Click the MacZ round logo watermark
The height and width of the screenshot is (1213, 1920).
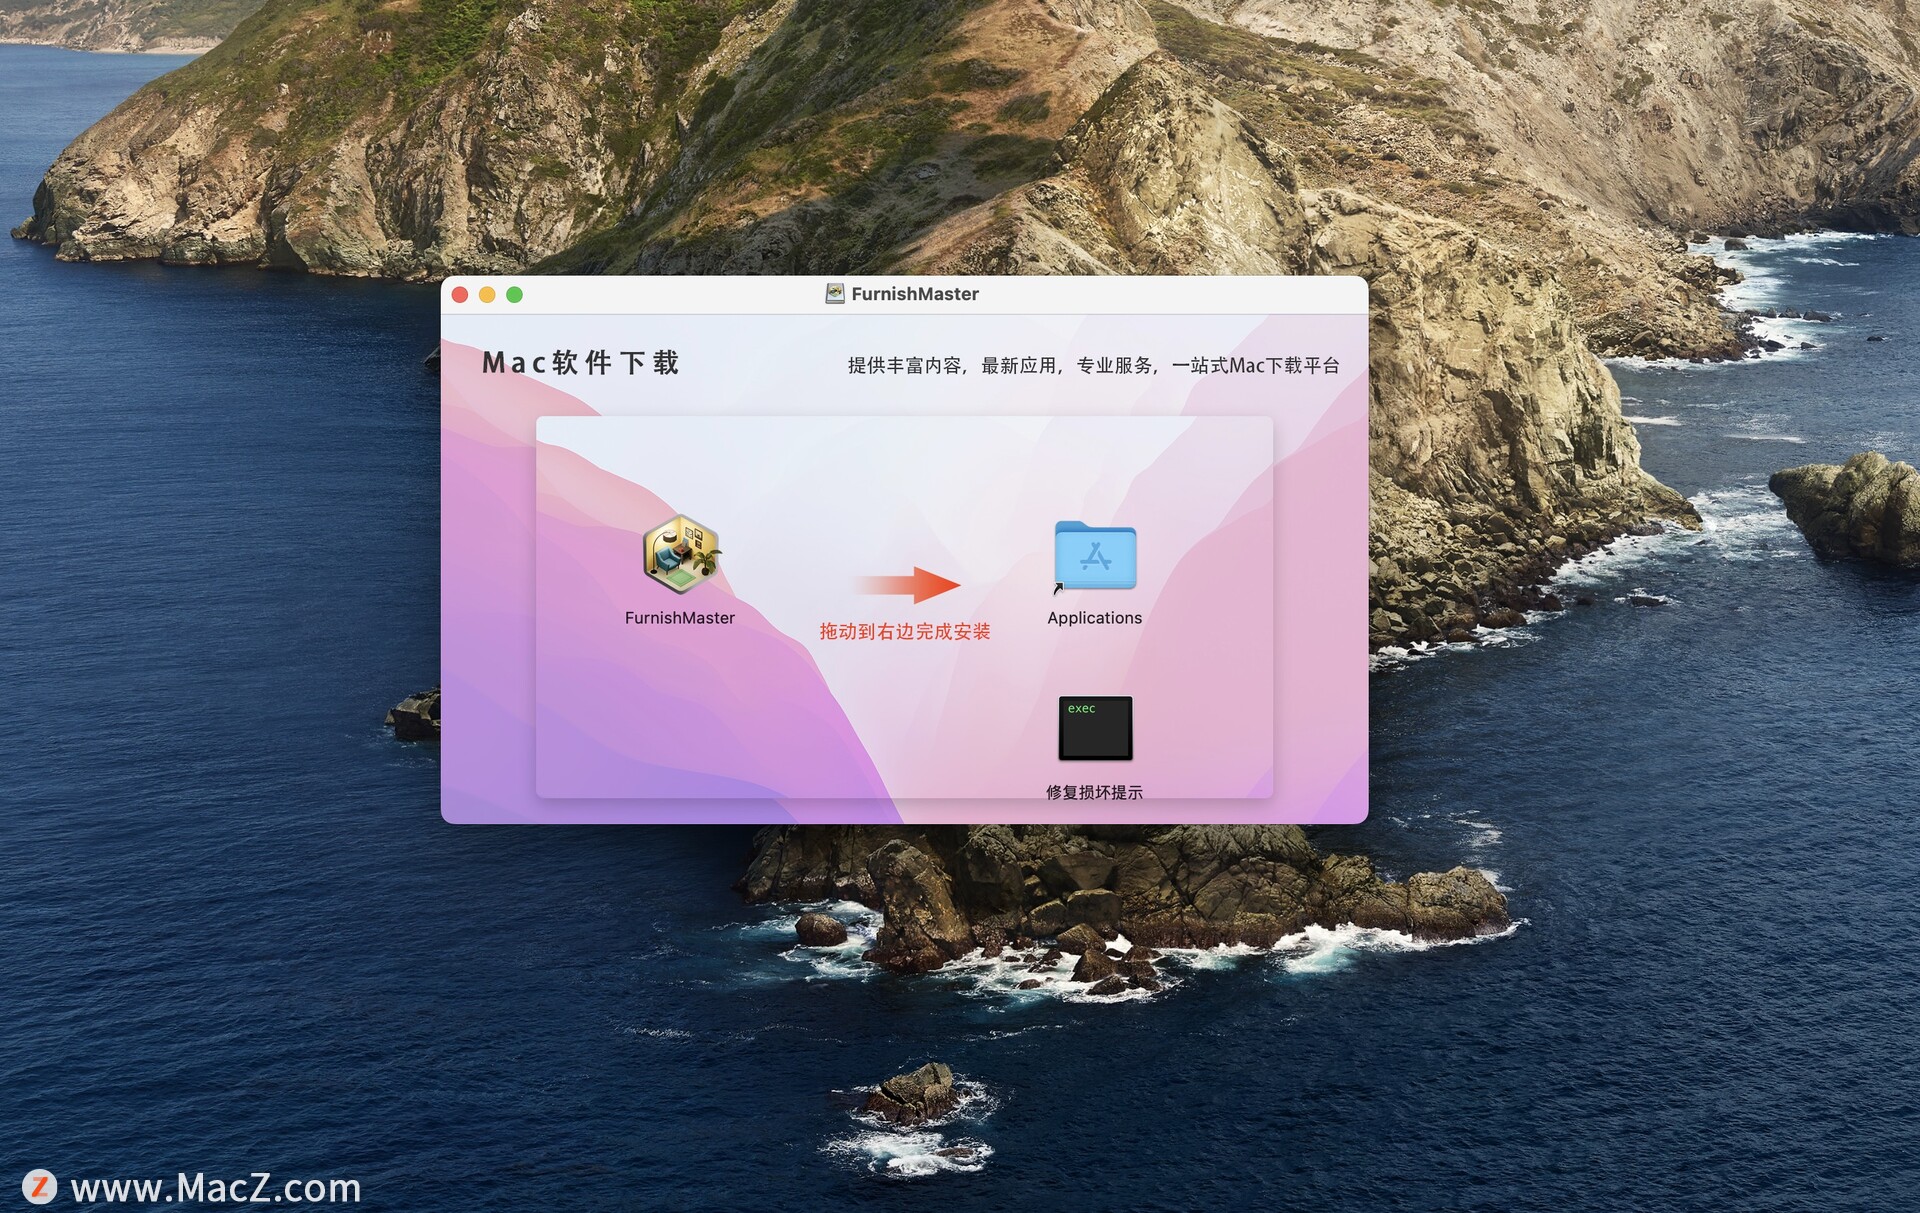(x=40, y=1187)
